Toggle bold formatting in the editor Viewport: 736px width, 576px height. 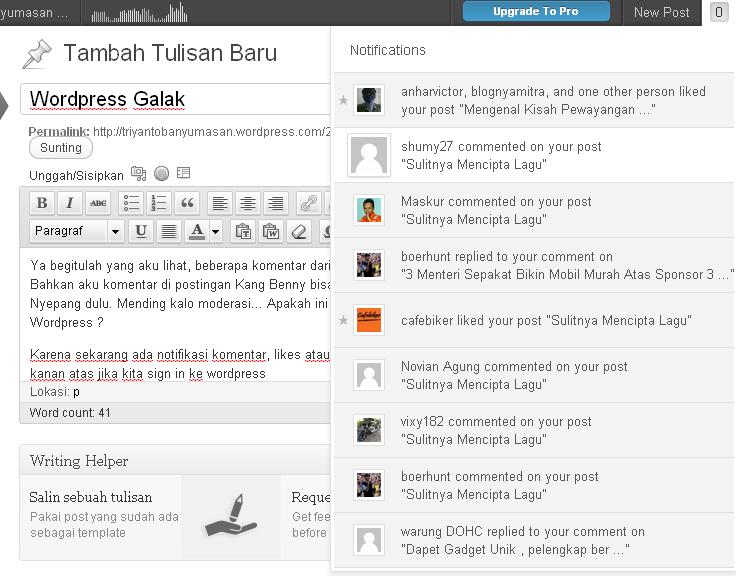pos(42,203)
